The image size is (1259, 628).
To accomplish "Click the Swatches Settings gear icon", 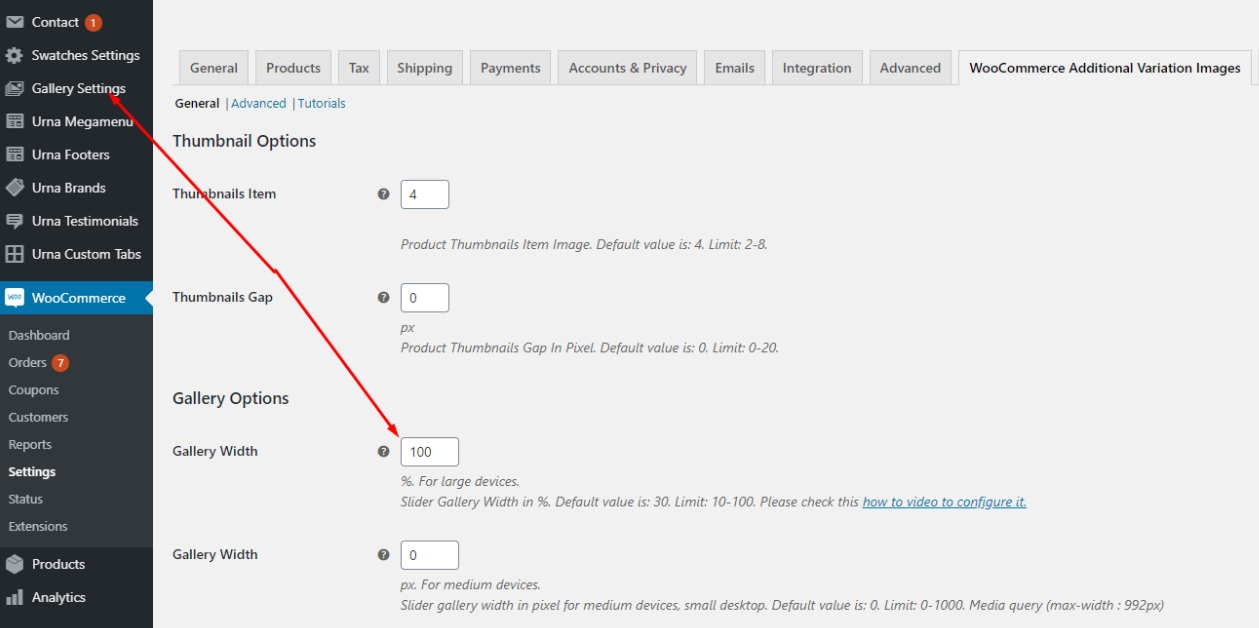I will pos(15,55).
